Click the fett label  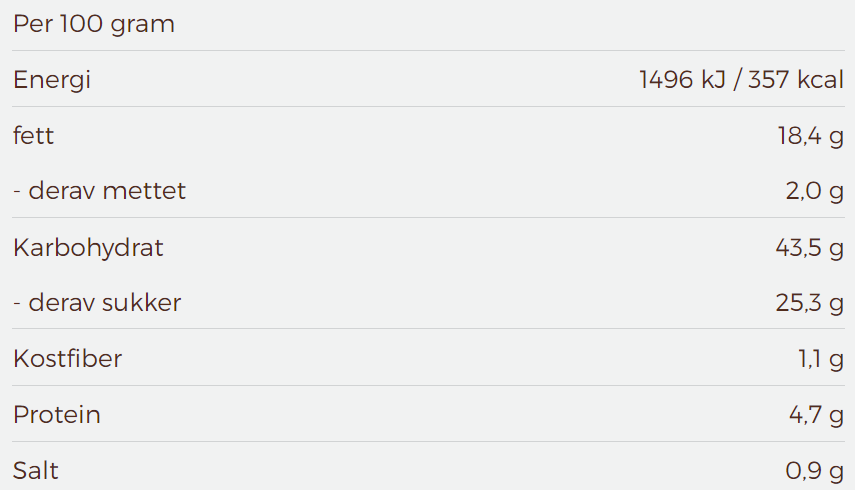pos(33,135)
